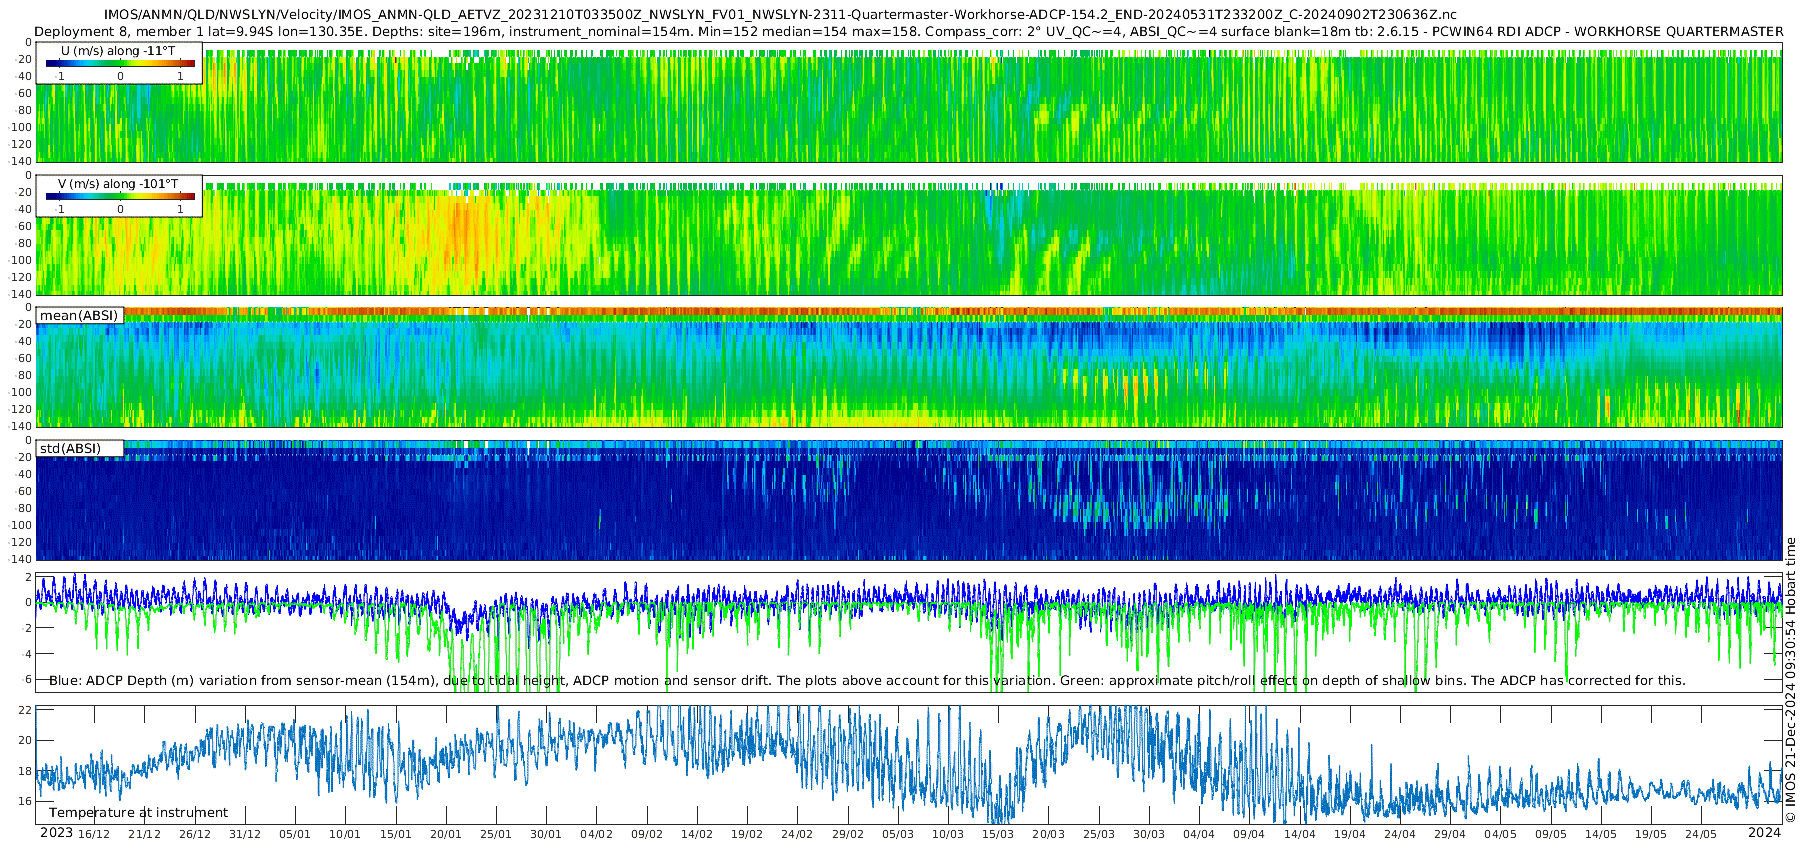Click the mean(ABSI) panel label

tap(79, 316)
